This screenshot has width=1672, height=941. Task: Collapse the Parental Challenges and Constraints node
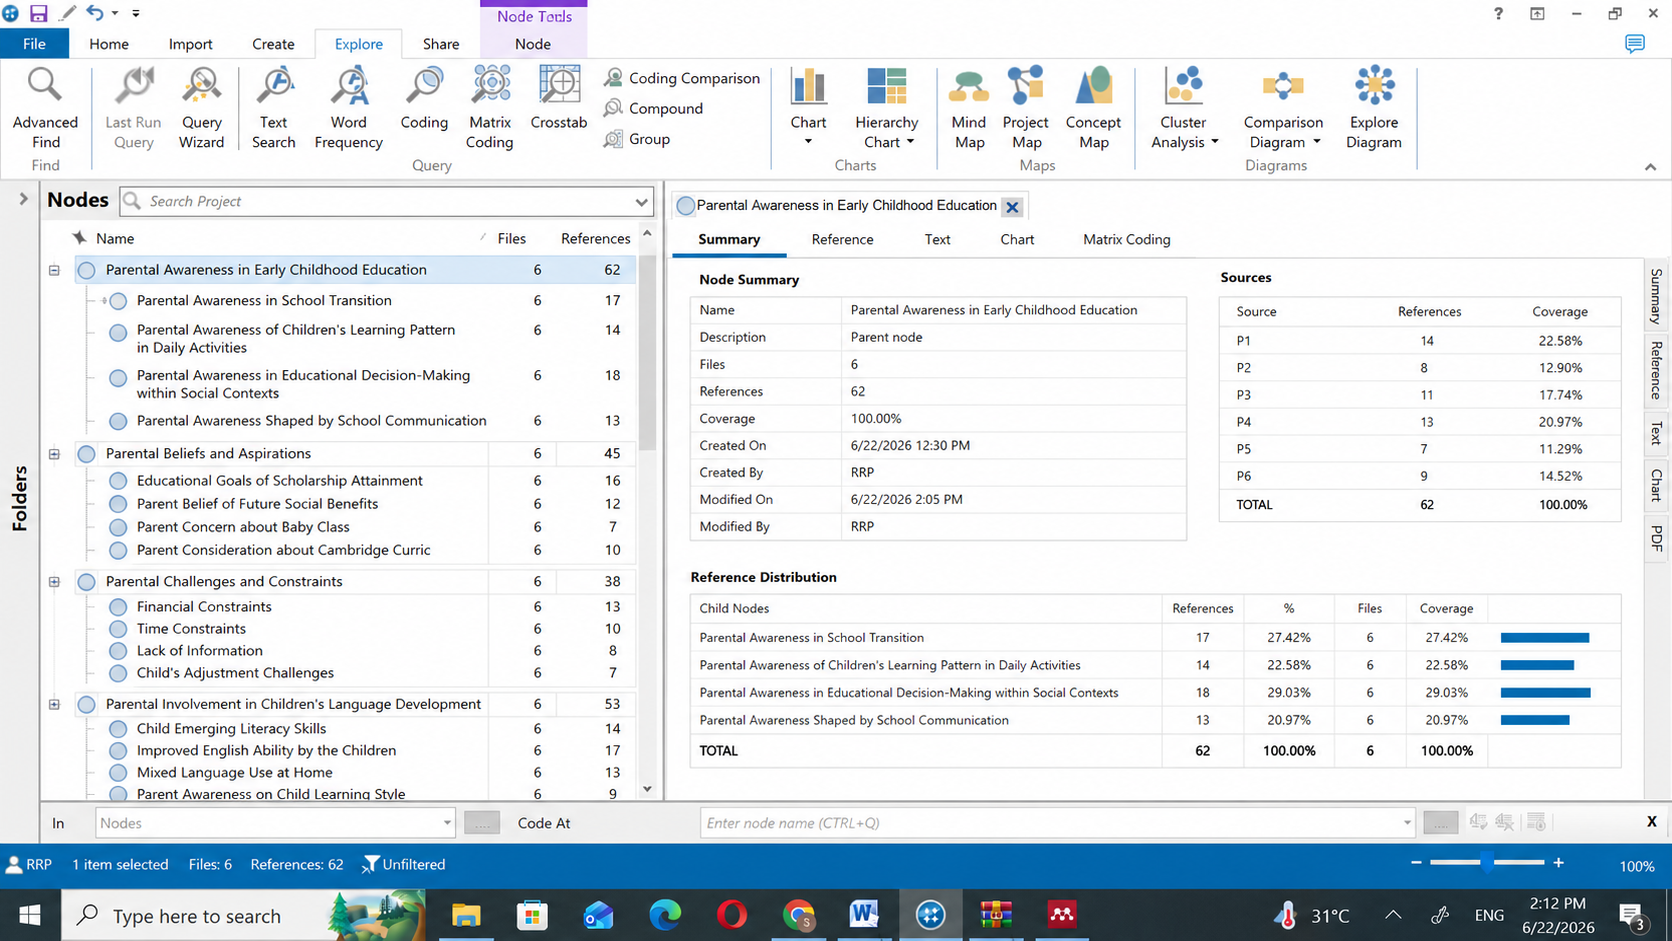(x=54, y=582)
